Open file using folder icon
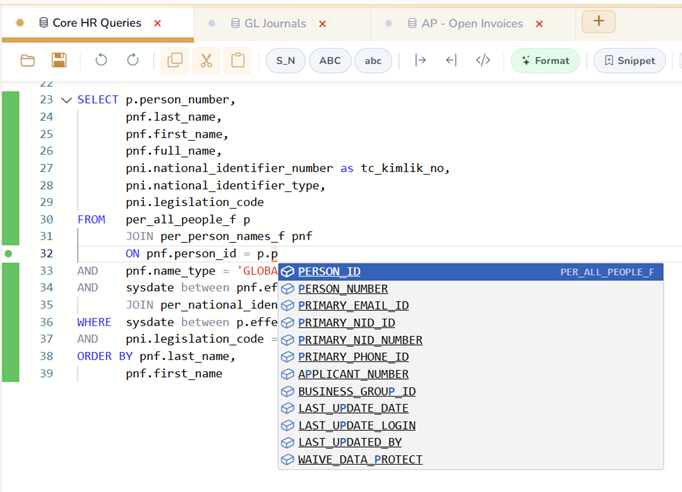 (x=27, y=60)
